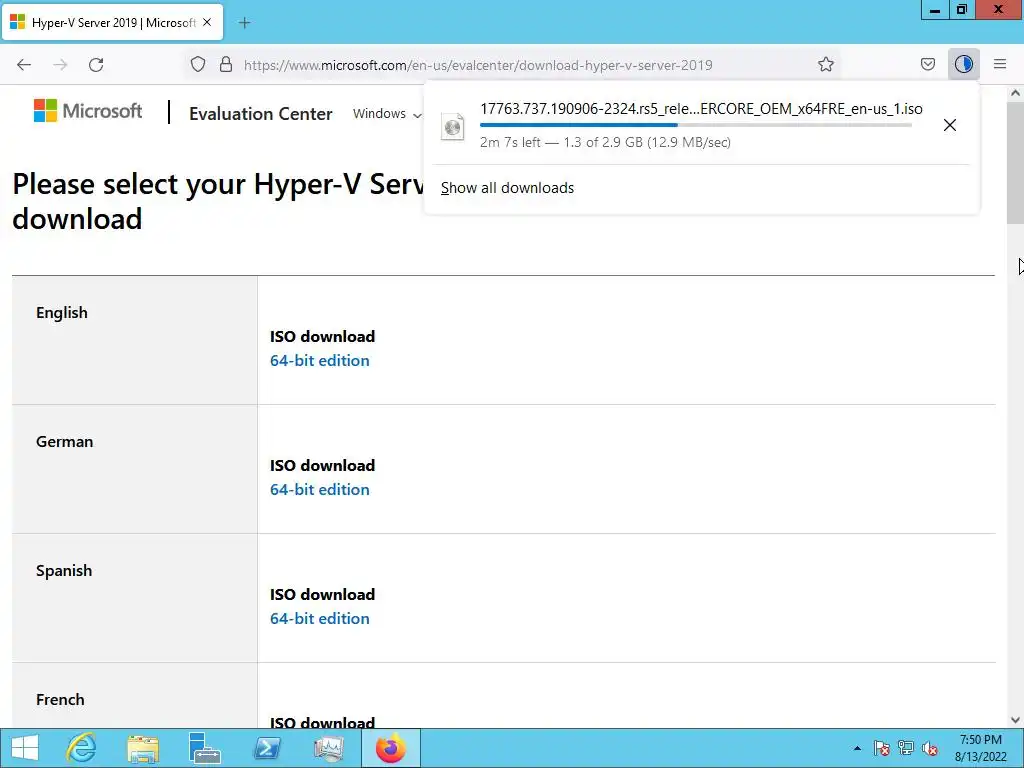This screenshot has width=1024, height=768.
Task: Open the Performance Monitor taskbar icon
Action: click(328, 748)
